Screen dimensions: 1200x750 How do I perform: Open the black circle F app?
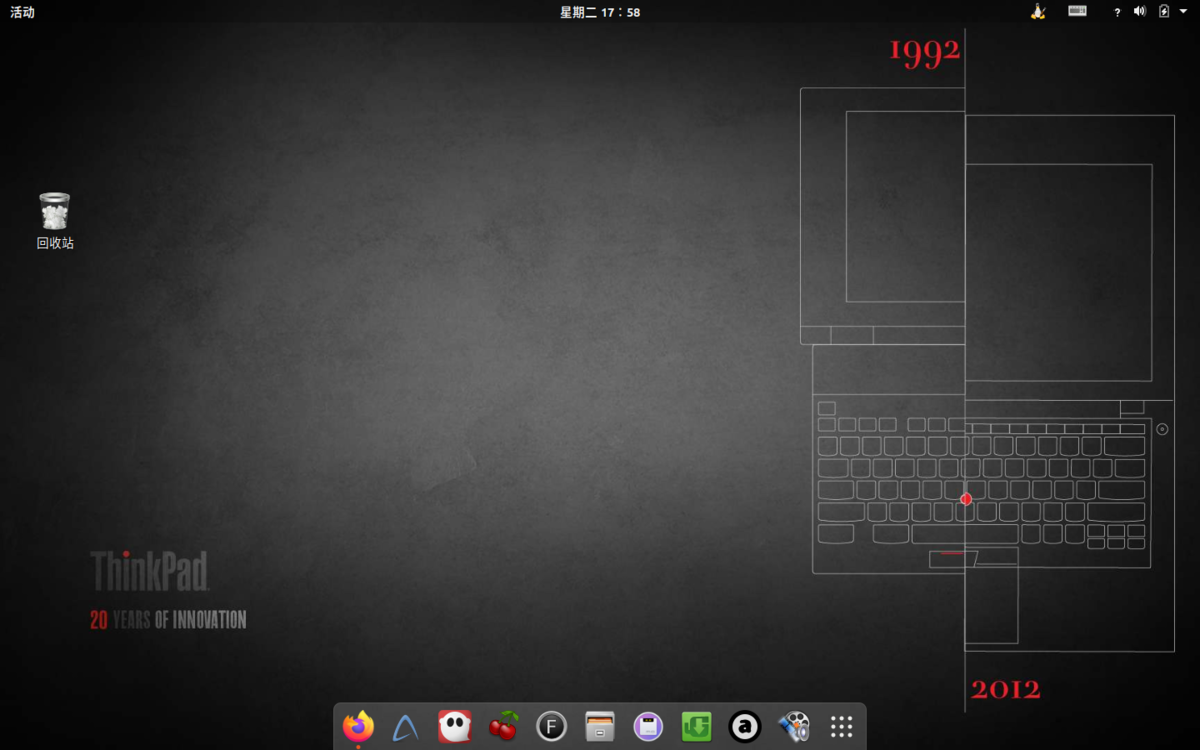click(x=551, y=726)
